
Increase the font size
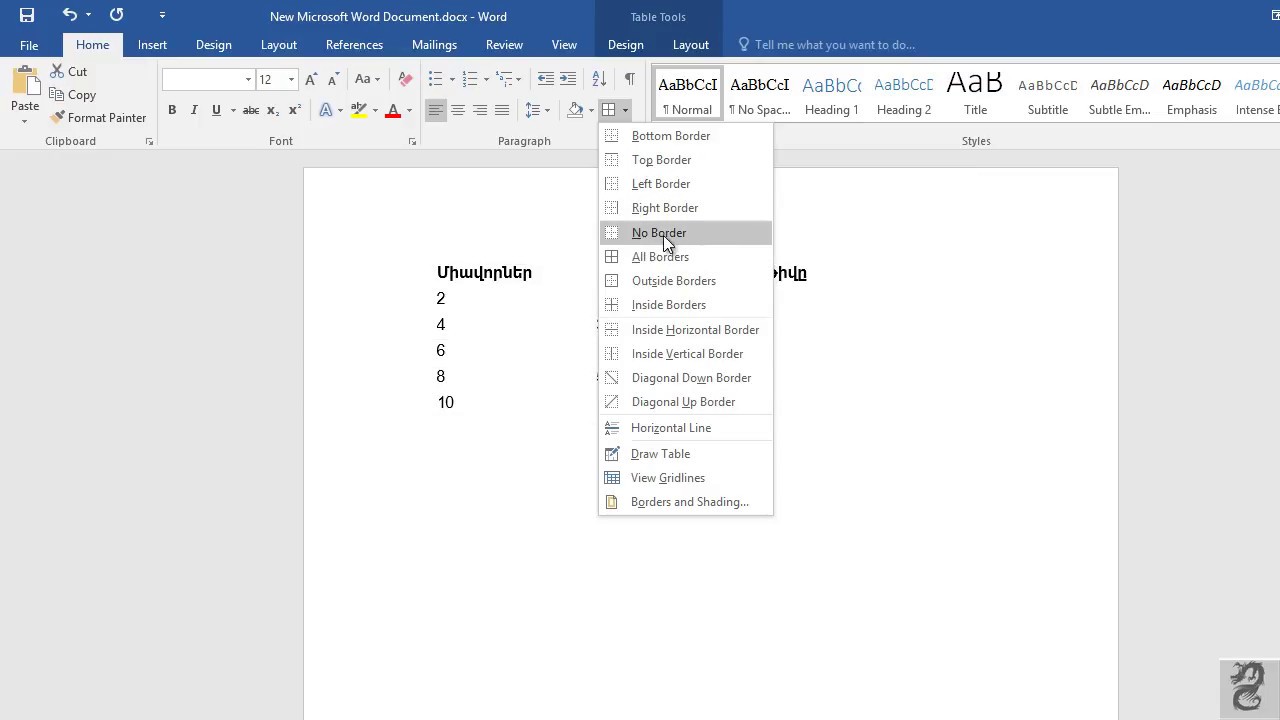pyautogui.click(x=312, y=79)
